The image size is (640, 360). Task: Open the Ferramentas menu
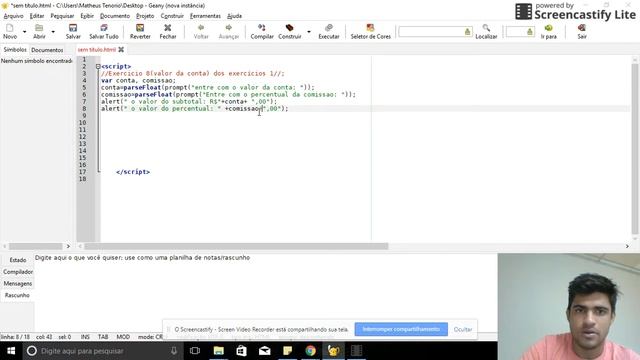point(205,16)
